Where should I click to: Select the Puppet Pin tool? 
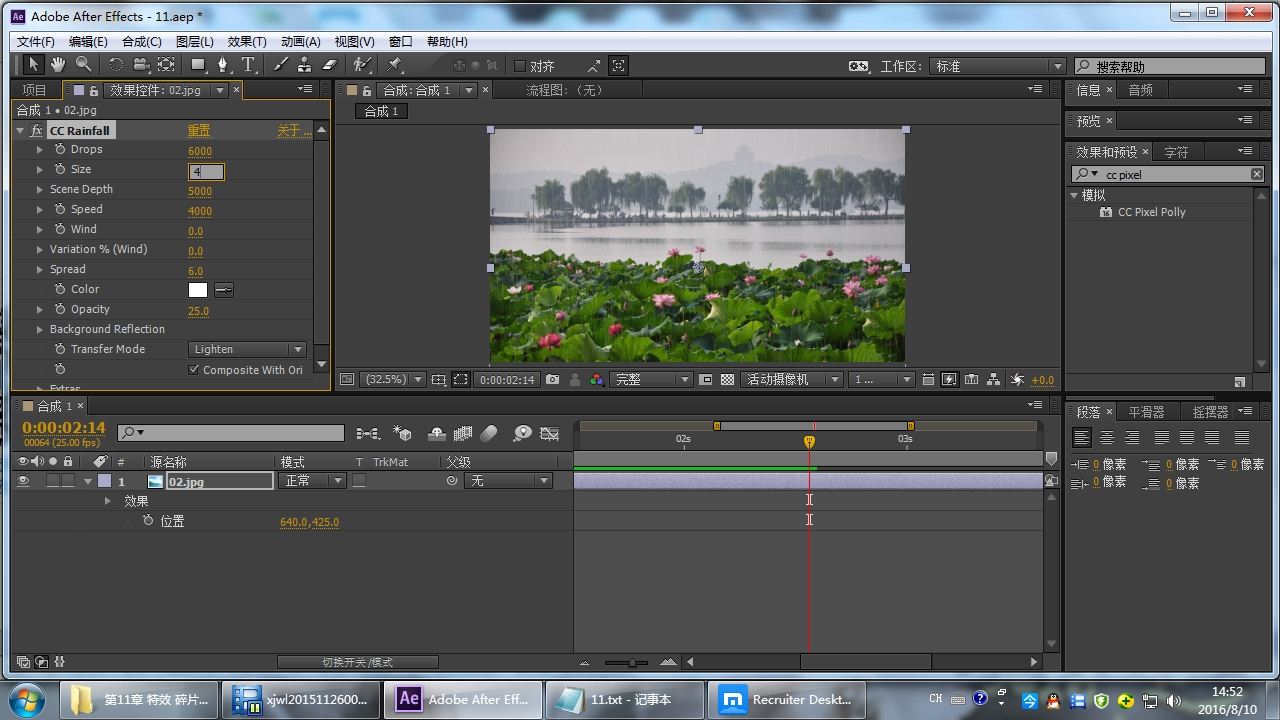395,65
